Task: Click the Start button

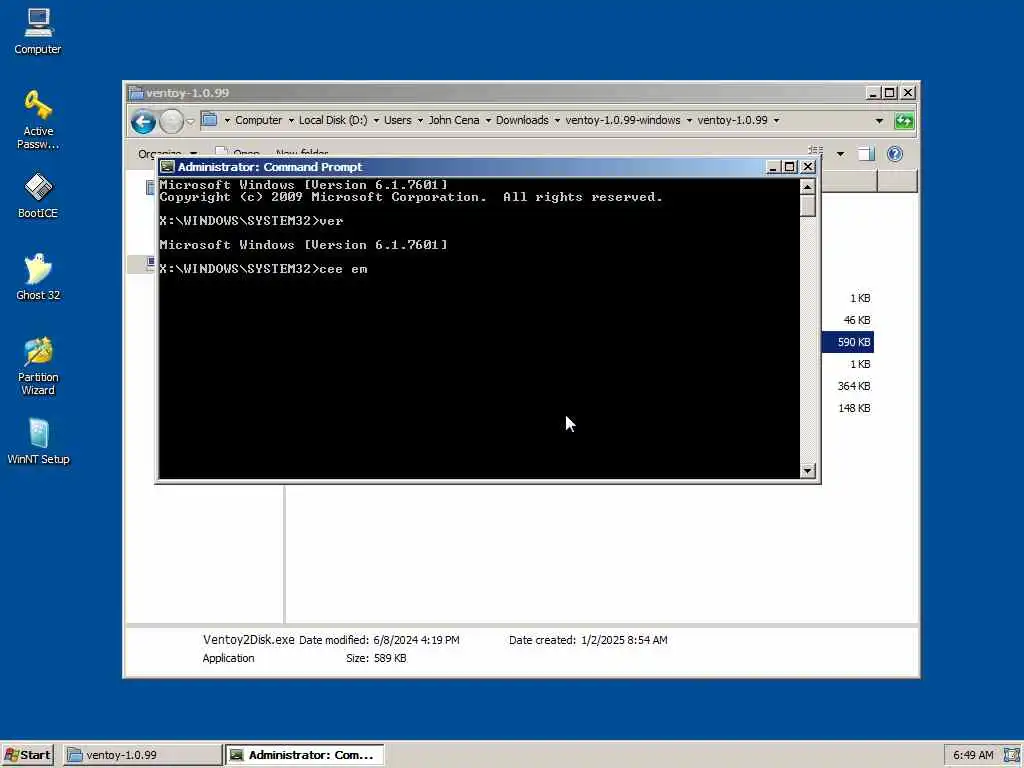Action: tap(28, 755)
